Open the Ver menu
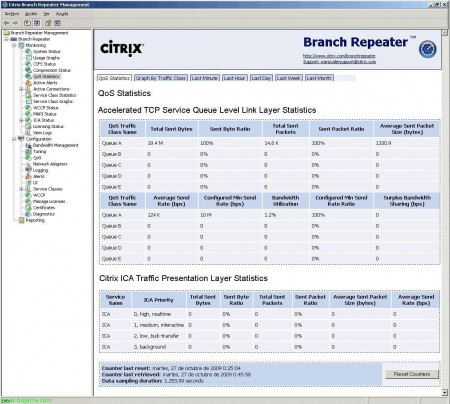The width and height of the screenshot is (450, 404). (x=46, y=14)
